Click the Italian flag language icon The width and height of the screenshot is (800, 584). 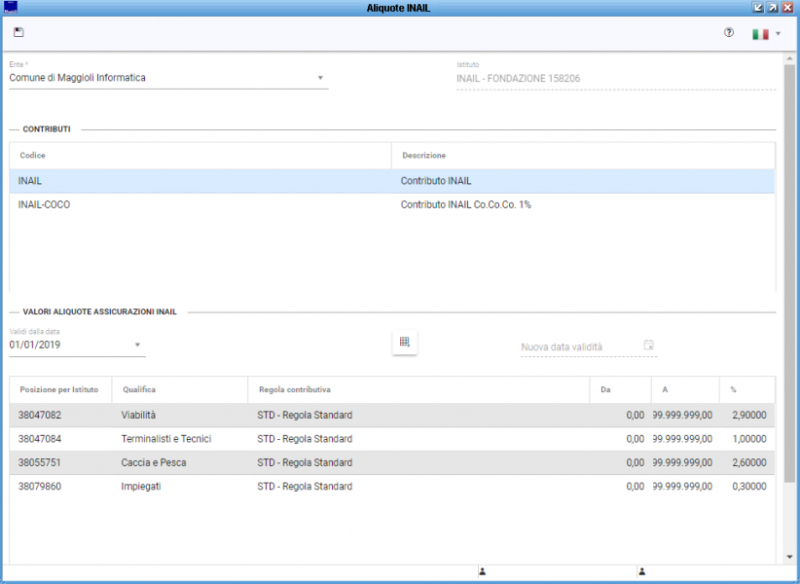tap(760, 34)
